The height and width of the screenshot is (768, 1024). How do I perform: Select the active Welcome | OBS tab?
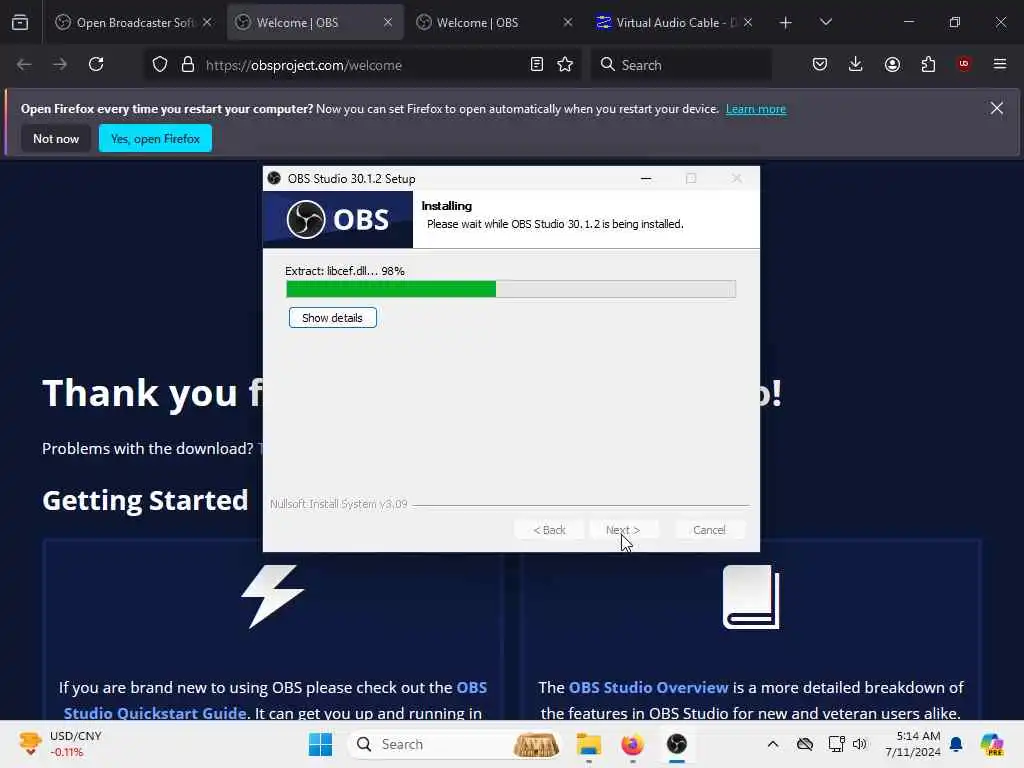coord(315,22)
